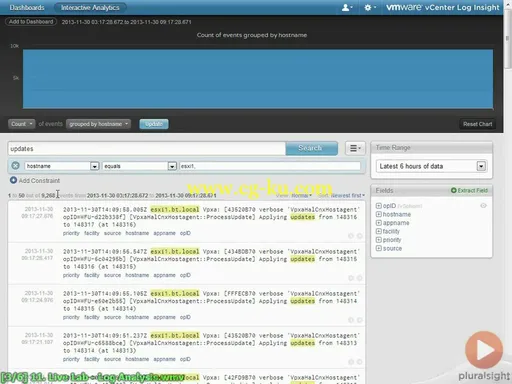Open the hostname field constraint dropdown

point(62,166)
